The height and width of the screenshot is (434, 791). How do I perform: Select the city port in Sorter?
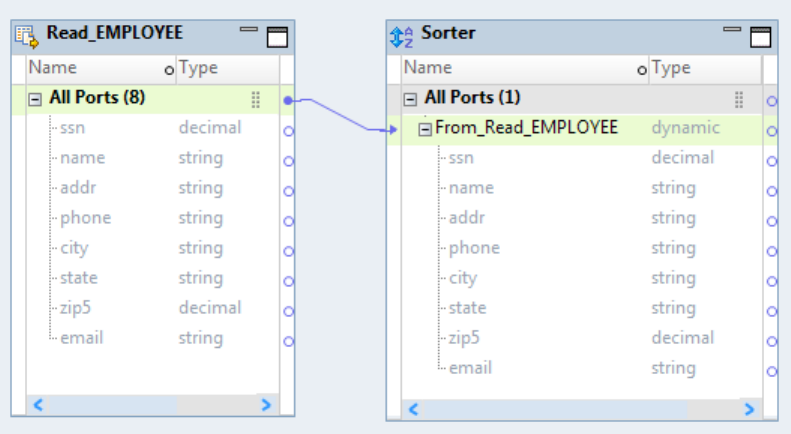tap(463, 278)
